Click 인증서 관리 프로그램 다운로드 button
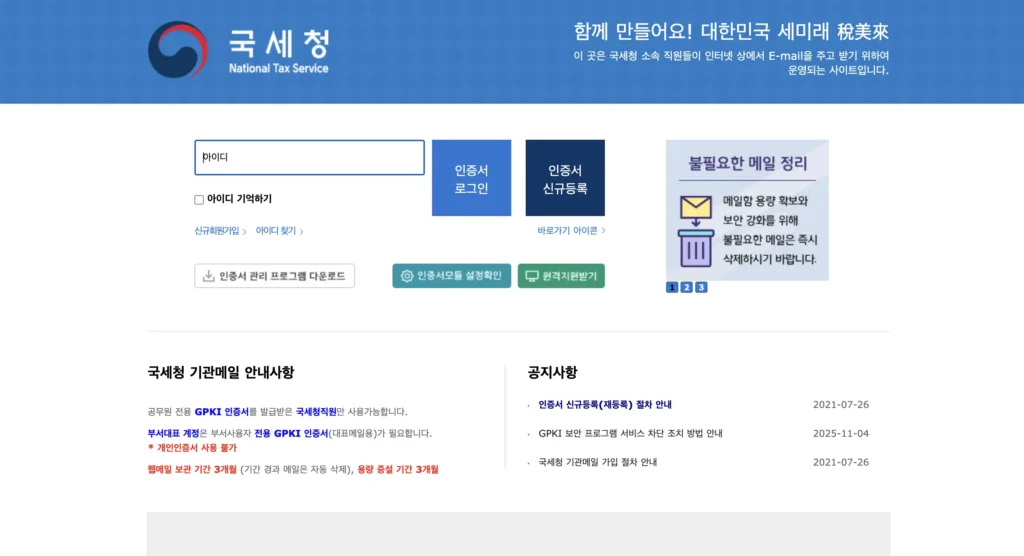This screenshot has width=1024, height=556. [274, 276]
